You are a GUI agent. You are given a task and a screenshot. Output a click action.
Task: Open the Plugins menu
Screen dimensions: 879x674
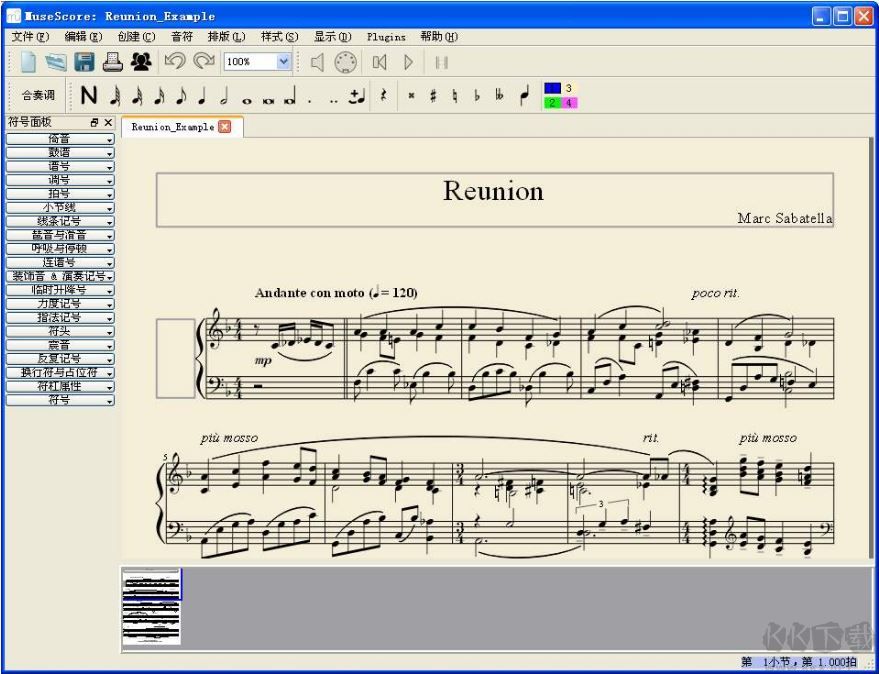pyautogui.click(x=386, y=37)
